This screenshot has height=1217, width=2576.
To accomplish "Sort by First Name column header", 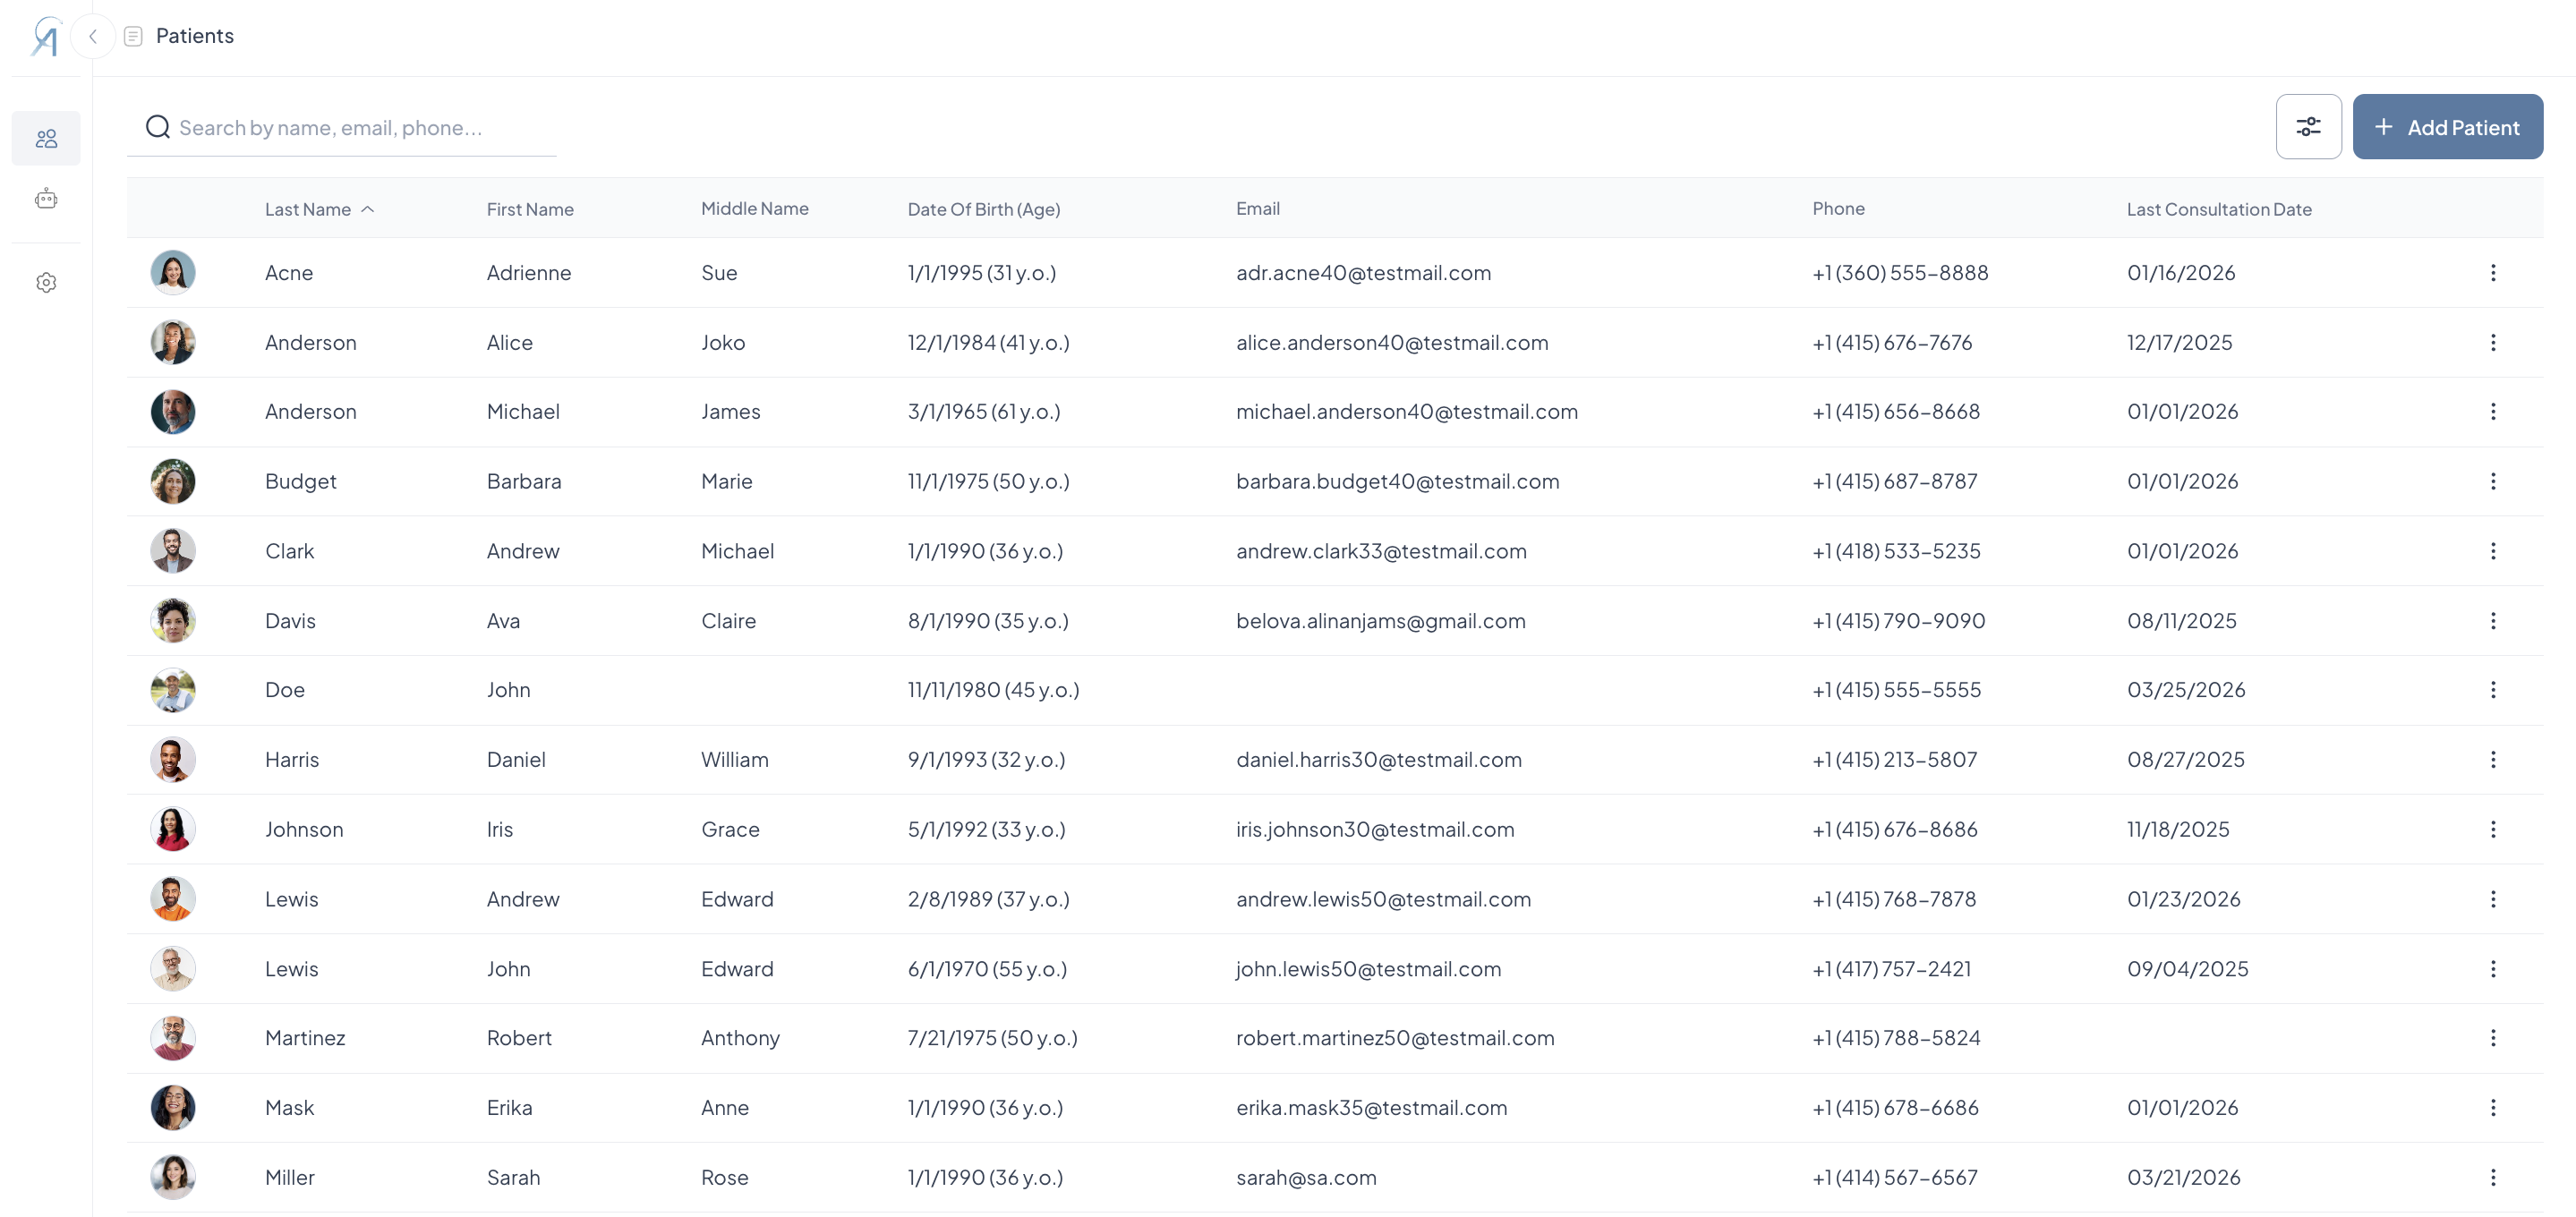I will click(x=530, y=209).
